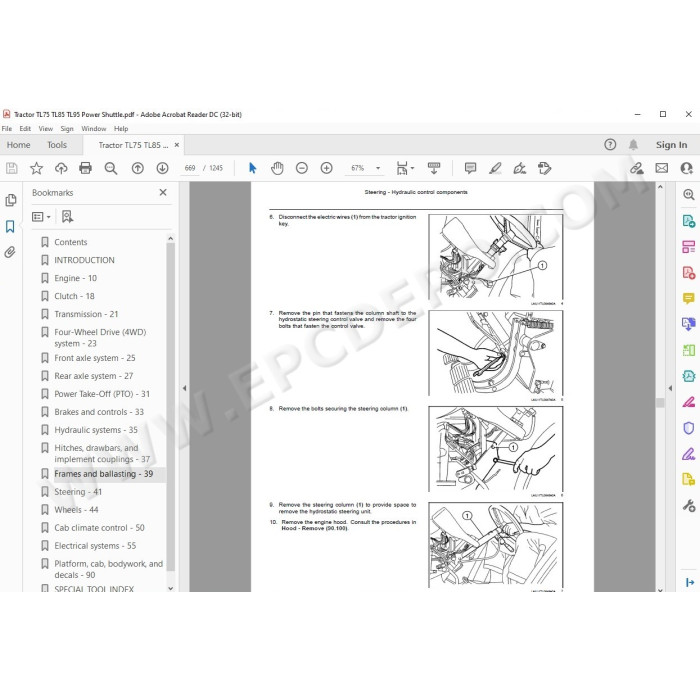Image resolution: width=700 pixels, height=700 pixels.
Task: Open More Tools wrench icon
Action: [x=688, y=506]
